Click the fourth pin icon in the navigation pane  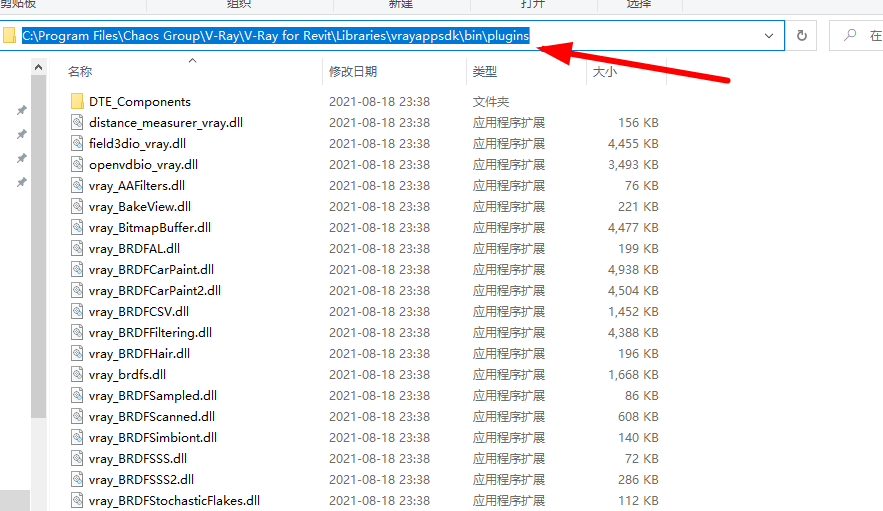(21, 183)
